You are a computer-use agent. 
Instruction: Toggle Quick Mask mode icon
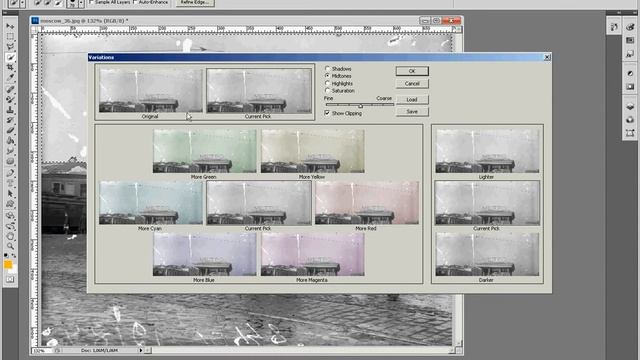pyautogui.click(x=10, y=280)
